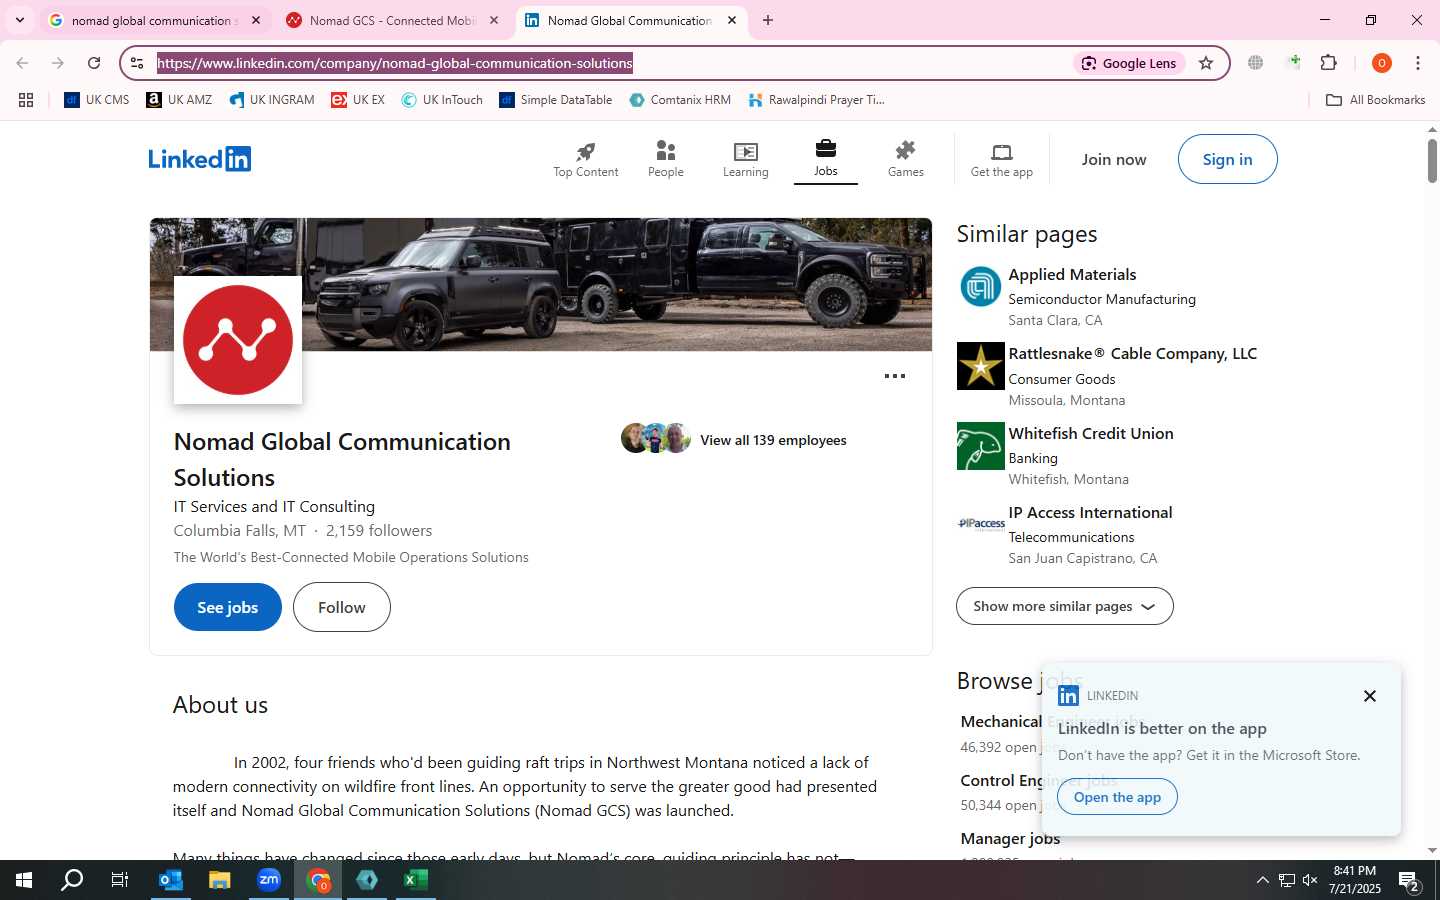Open Zoom from taskbar
This screenshot has height=900, width=1440.
click(269, 880)
